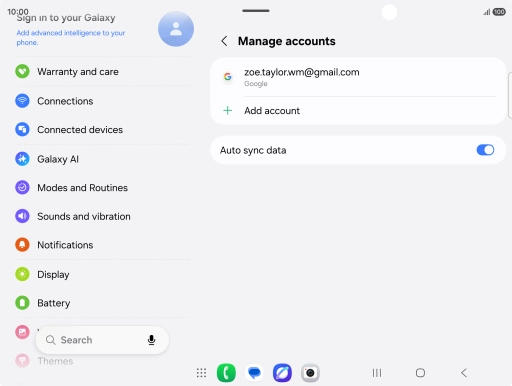Open Themes settings

[x=102, y=361]
